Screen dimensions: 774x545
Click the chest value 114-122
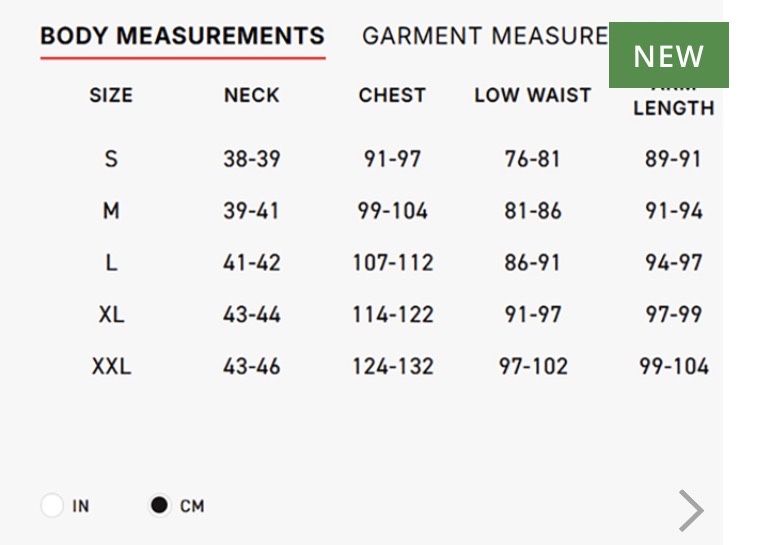click(392, 315)
